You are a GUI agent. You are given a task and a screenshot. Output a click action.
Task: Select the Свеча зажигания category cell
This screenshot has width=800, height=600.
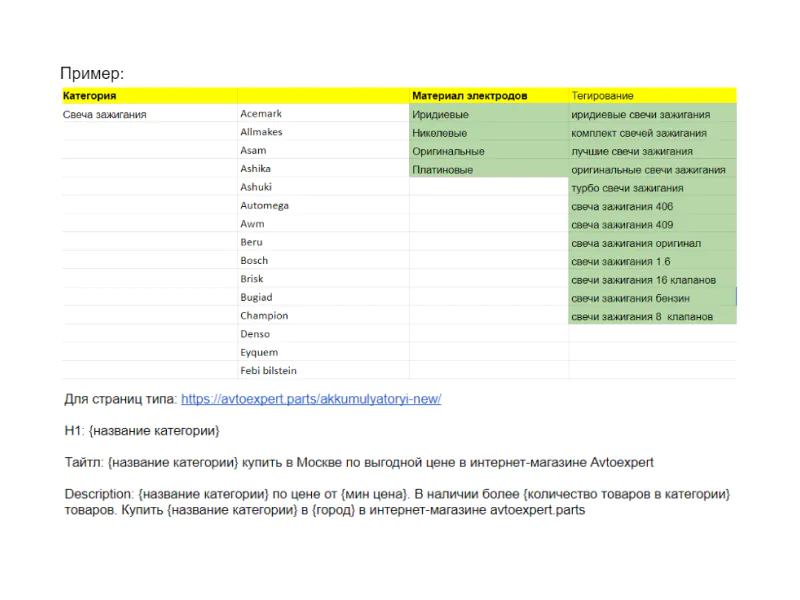(149, 114)
